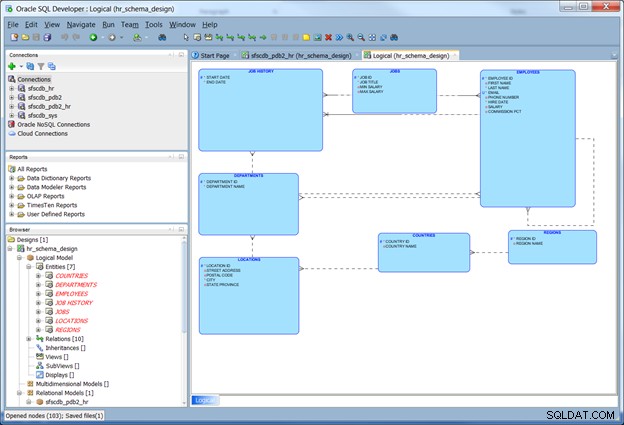The height and width of the screenshot is (425, 624).
Task: Select the SubViews [] node
Action: [62, 366]
